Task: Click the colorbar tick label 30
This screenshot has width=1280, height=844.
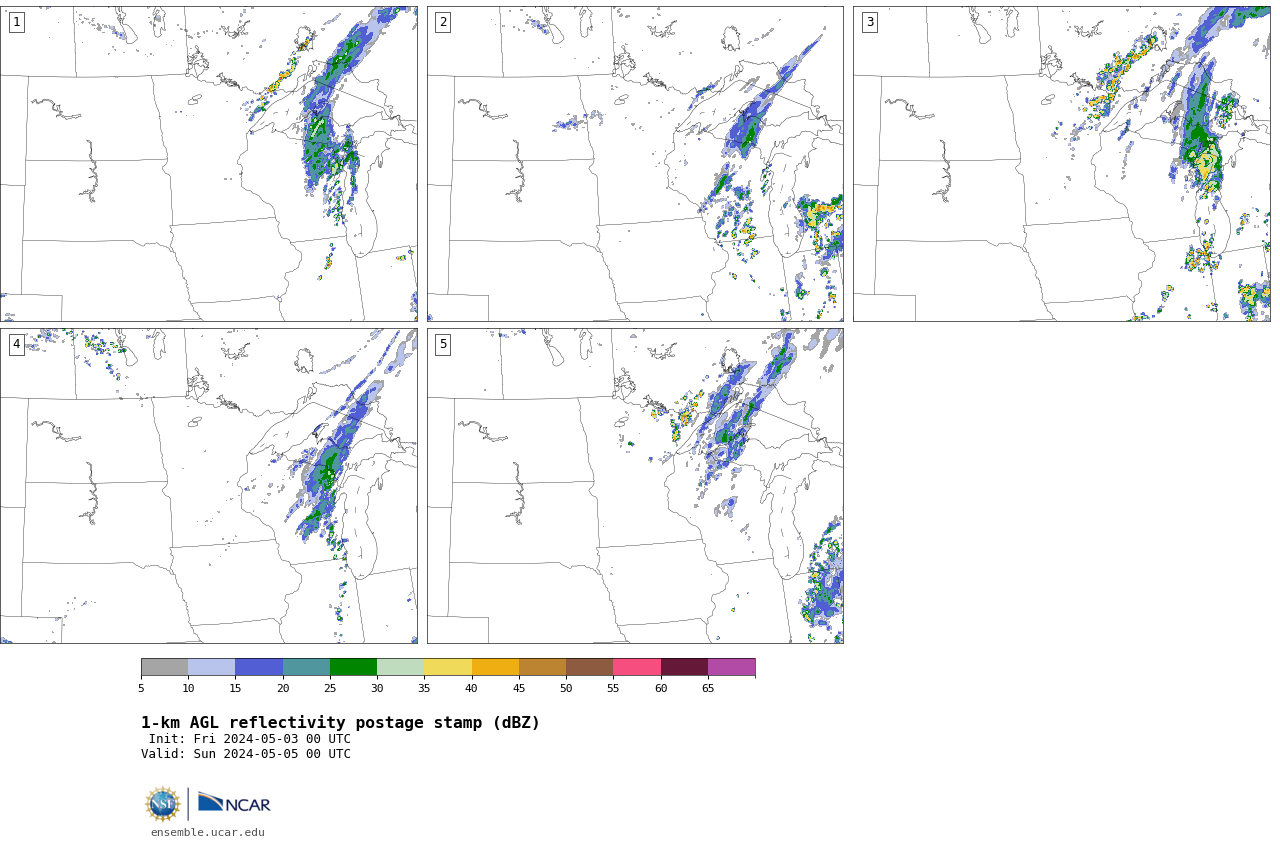Action: click(377, 688)
